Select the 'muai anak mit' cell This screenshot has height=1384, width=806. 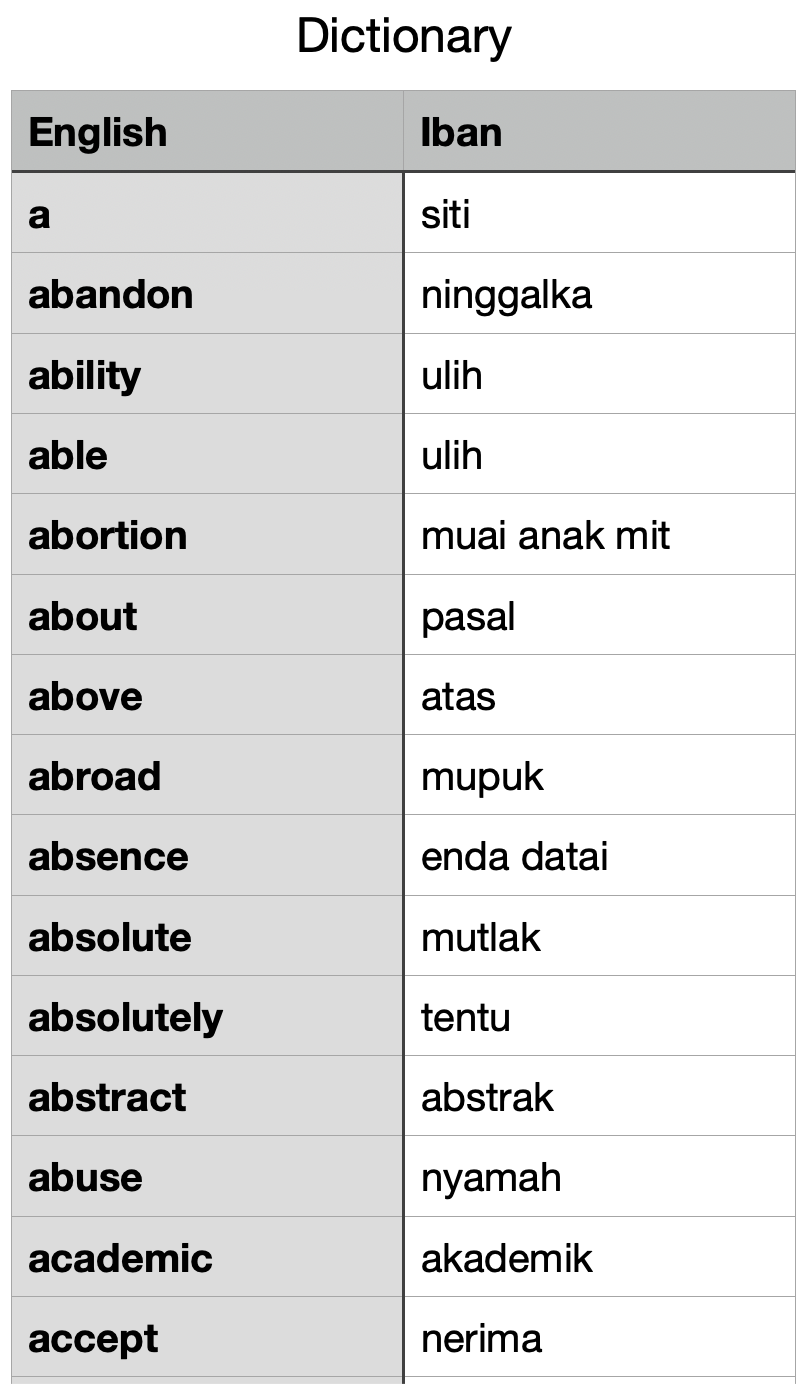(x=599, y=535)
